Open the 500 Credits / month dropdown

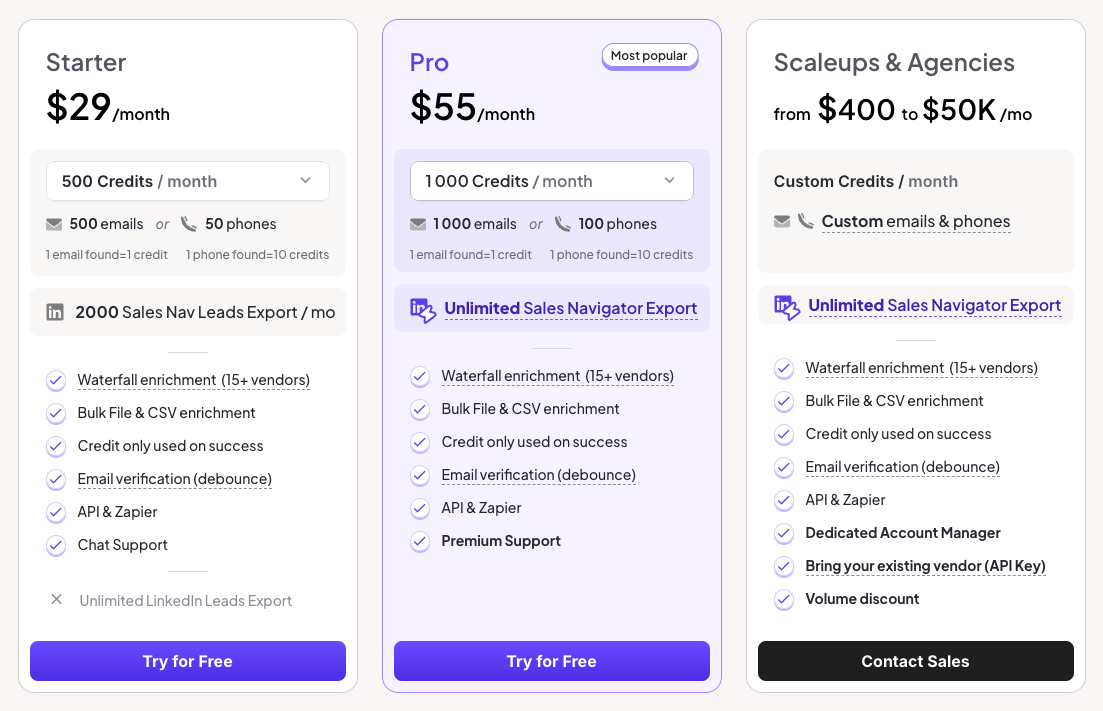point(188,181)
